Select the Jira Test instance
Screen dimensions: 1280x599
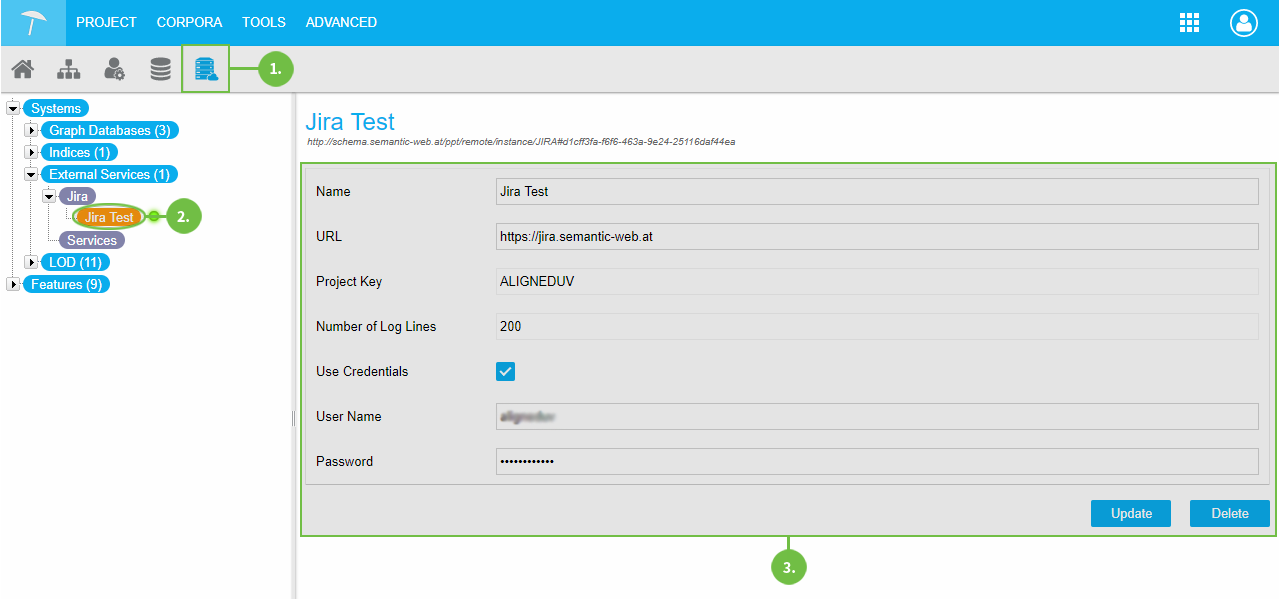point(109,217)
